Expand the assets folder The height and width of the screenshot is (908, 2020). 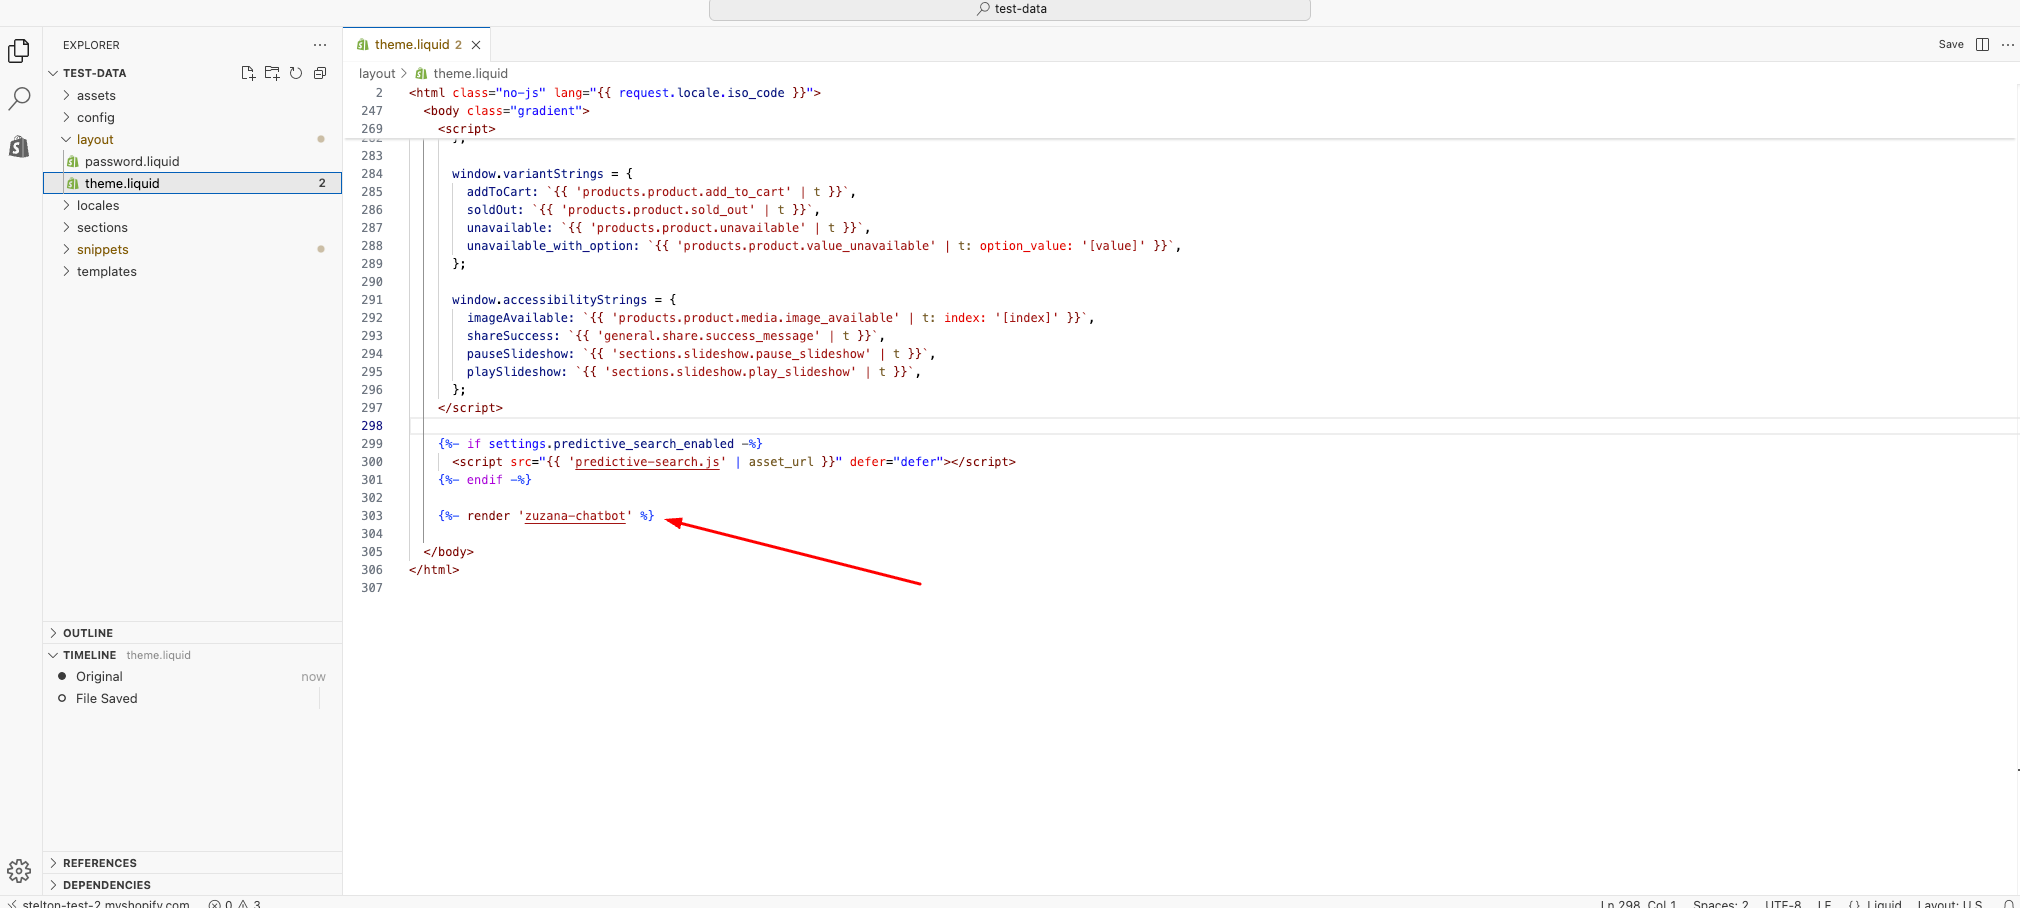tap(96, 96)
